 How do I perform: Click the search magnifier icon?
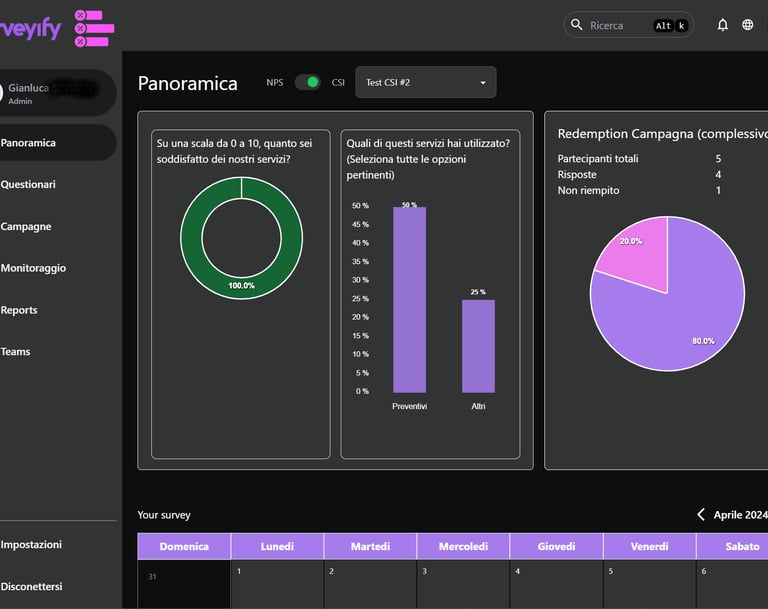tap(576, 25)
